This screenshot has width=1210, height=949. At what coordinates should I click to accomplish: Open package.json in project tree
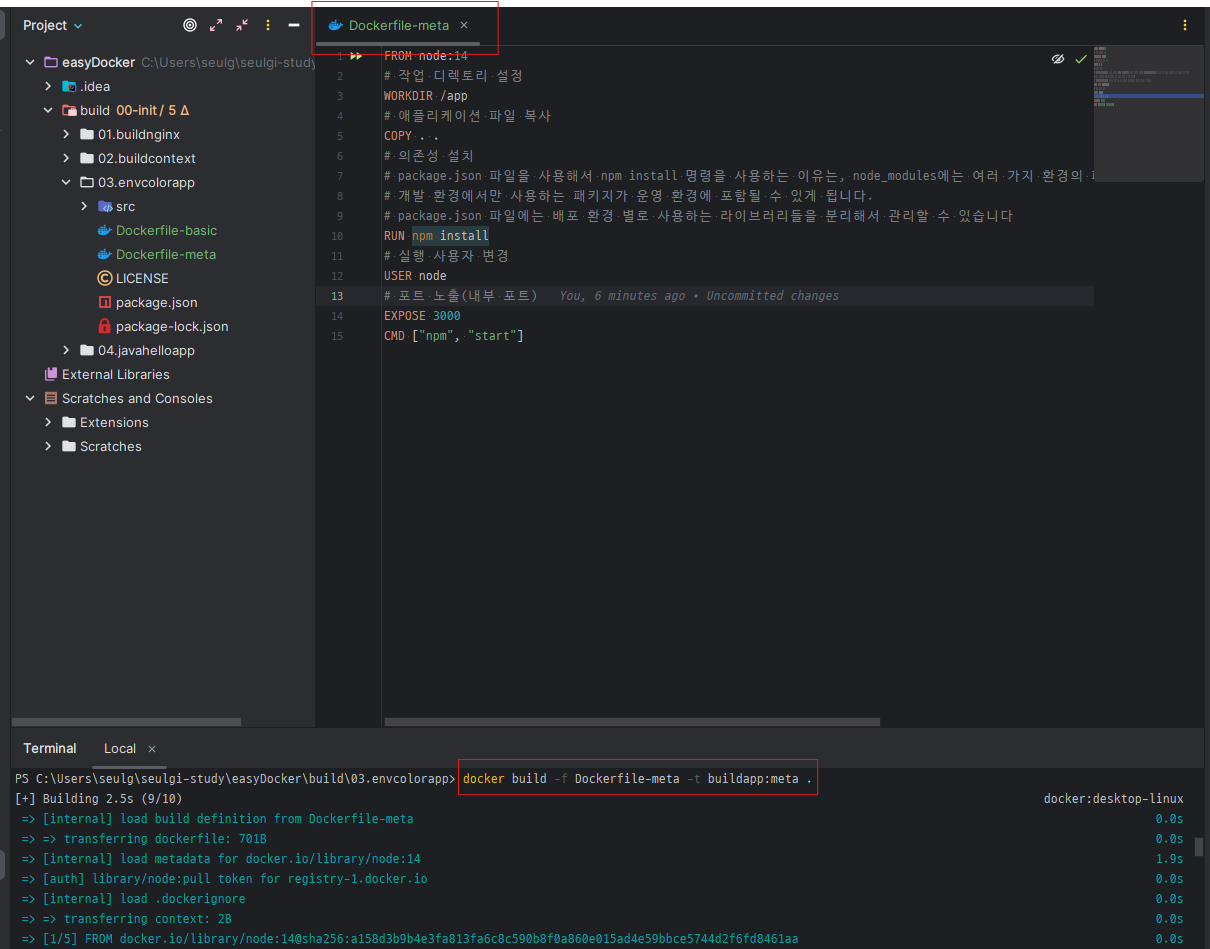coord(156,302)
